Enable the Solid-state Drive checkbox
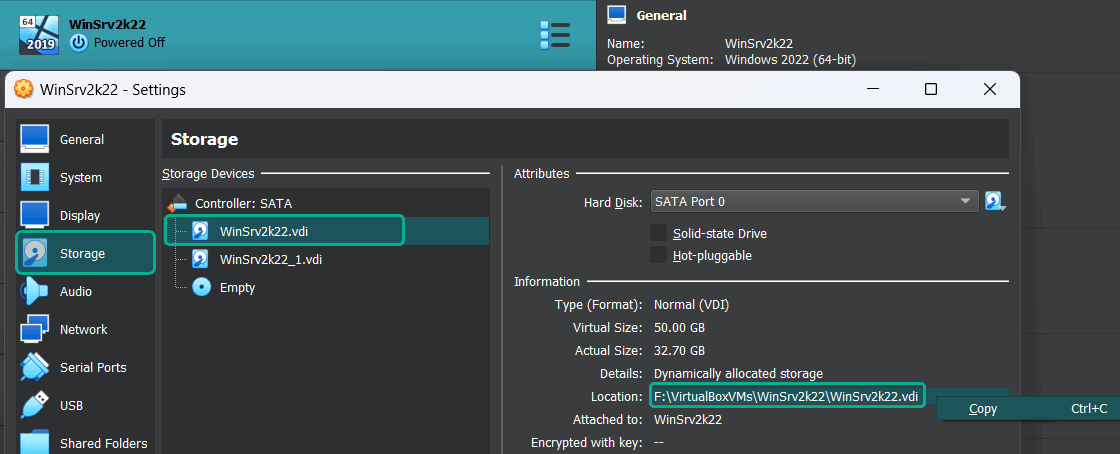The height and width of the screenshot is (454, 1120). coord(659,233)
